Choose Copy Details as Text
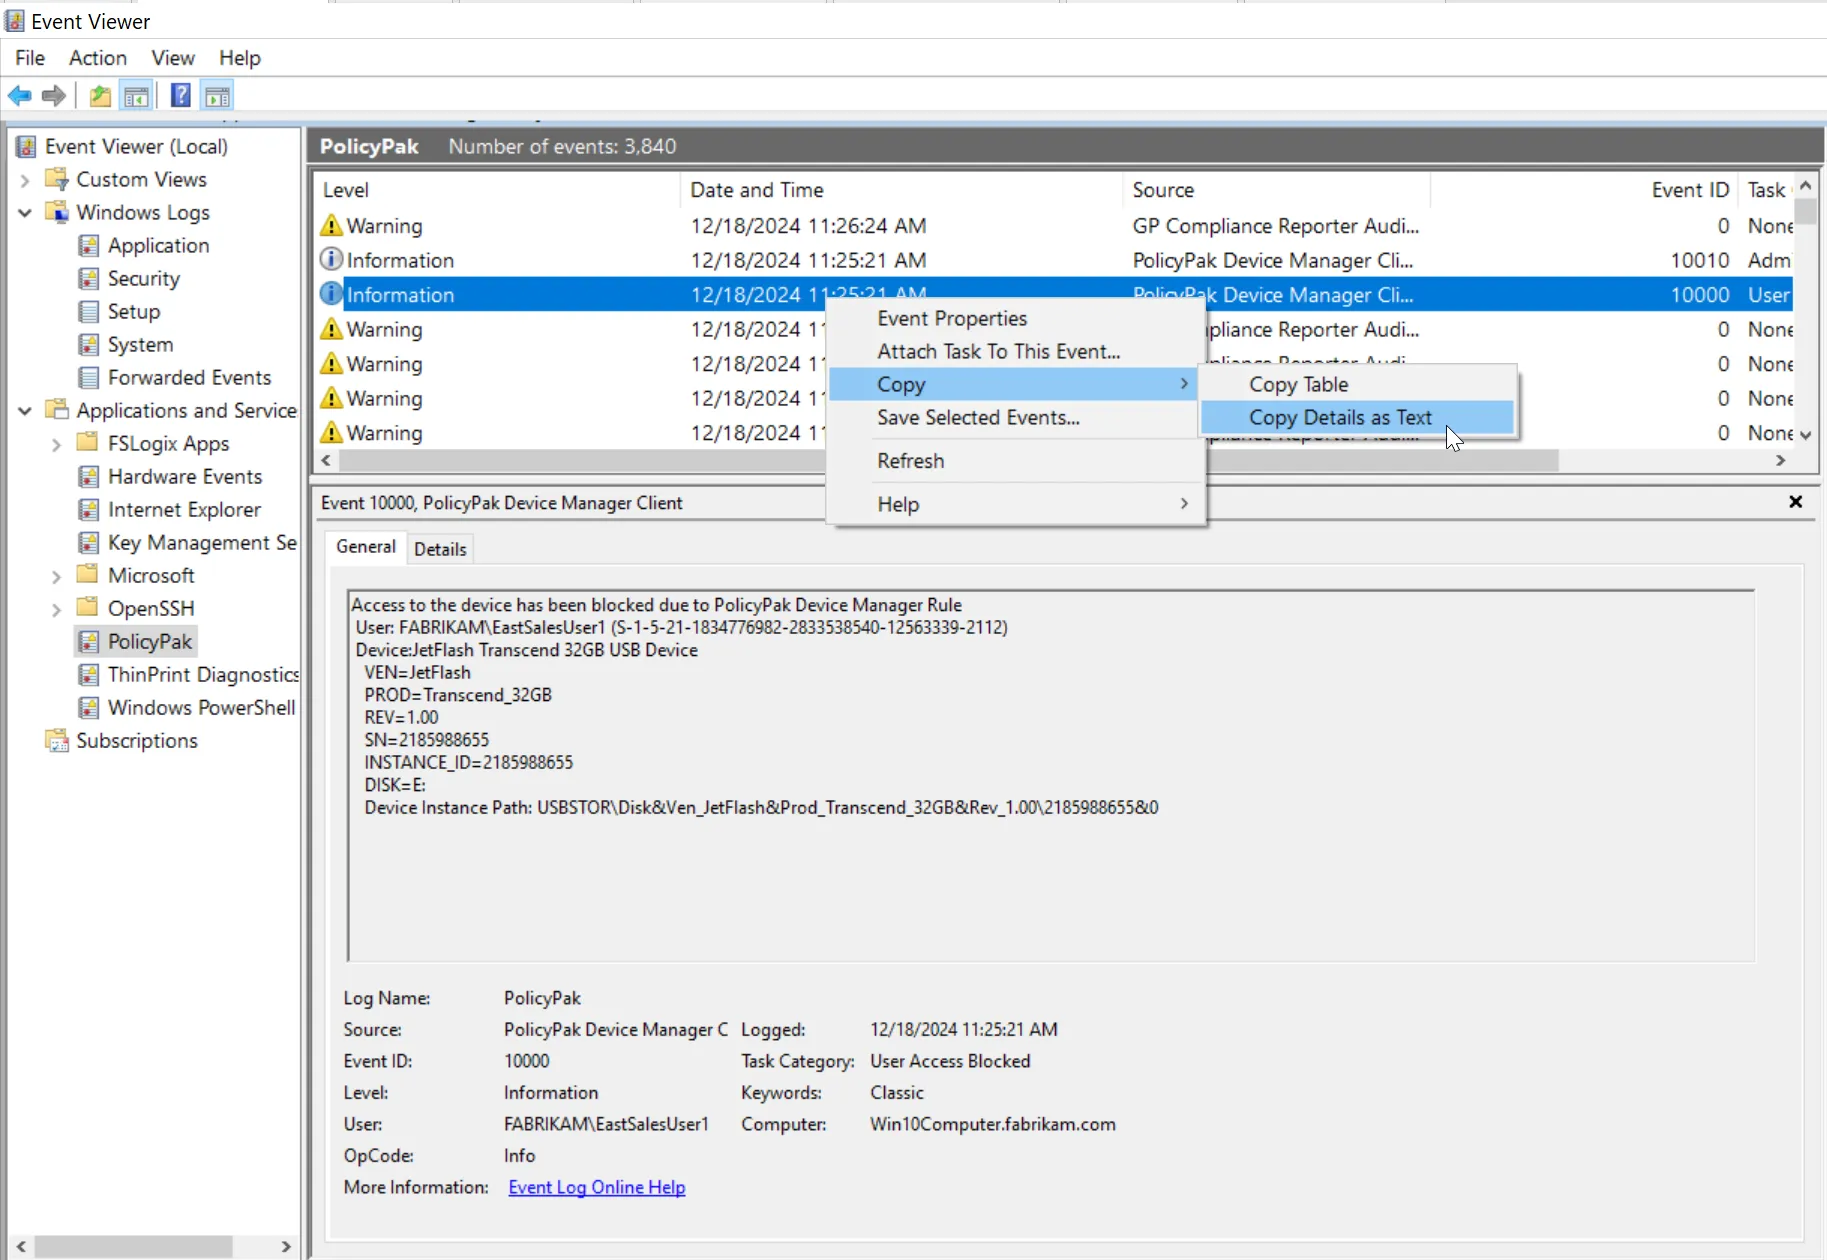Image resolution: width=1827 pixels, height=1260 pixels. [1340, 418]
